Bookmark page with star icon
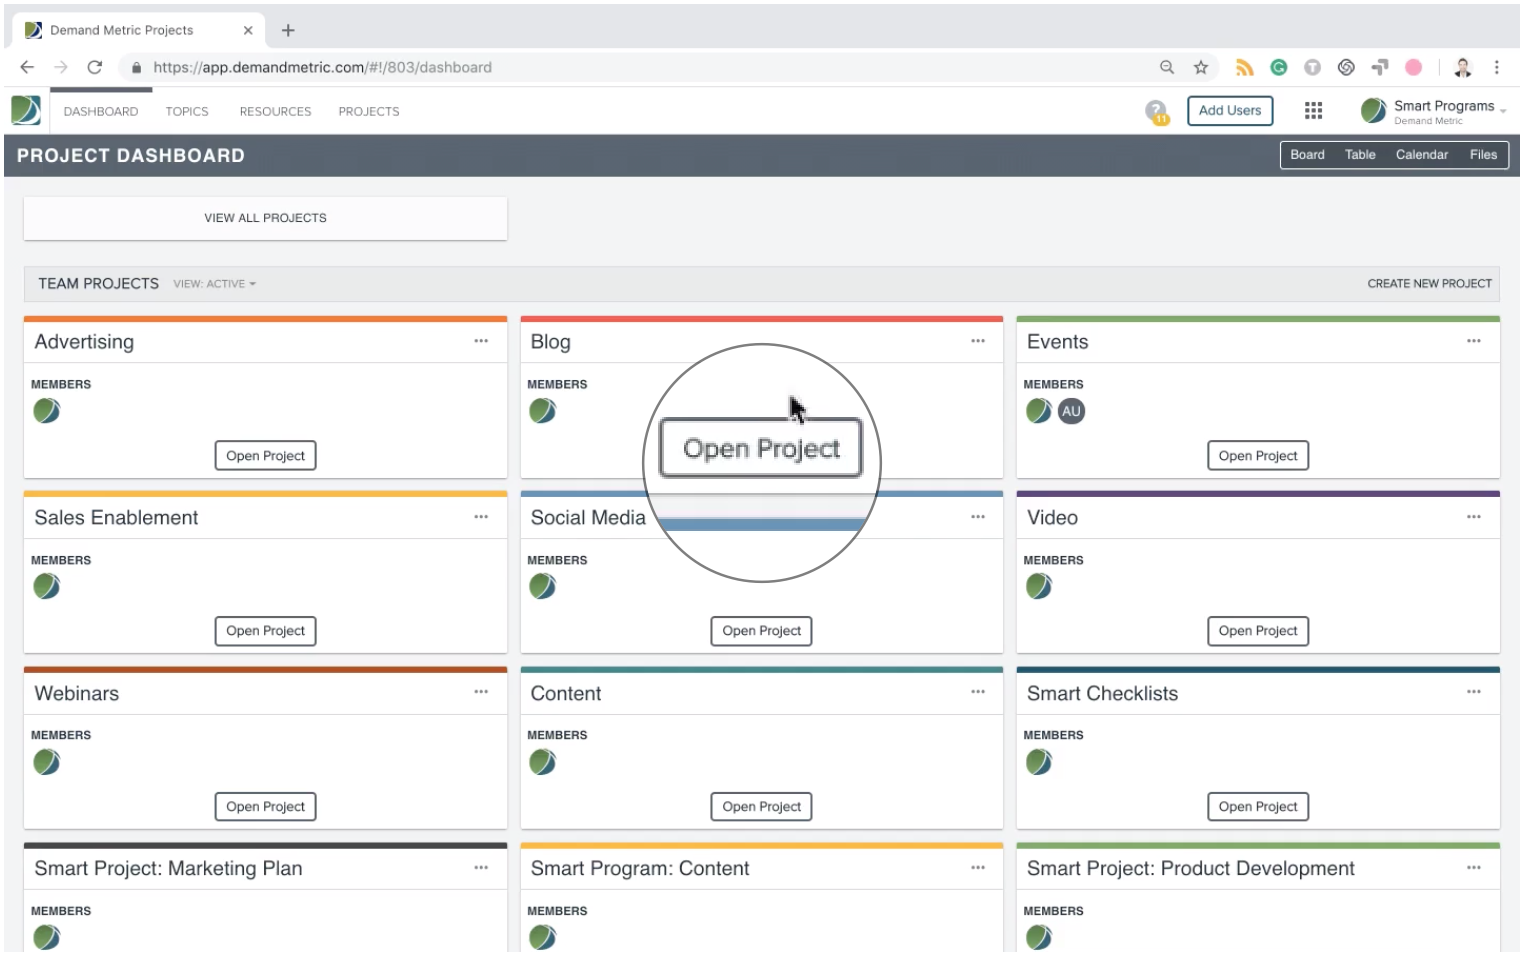 click(1200, 67)
